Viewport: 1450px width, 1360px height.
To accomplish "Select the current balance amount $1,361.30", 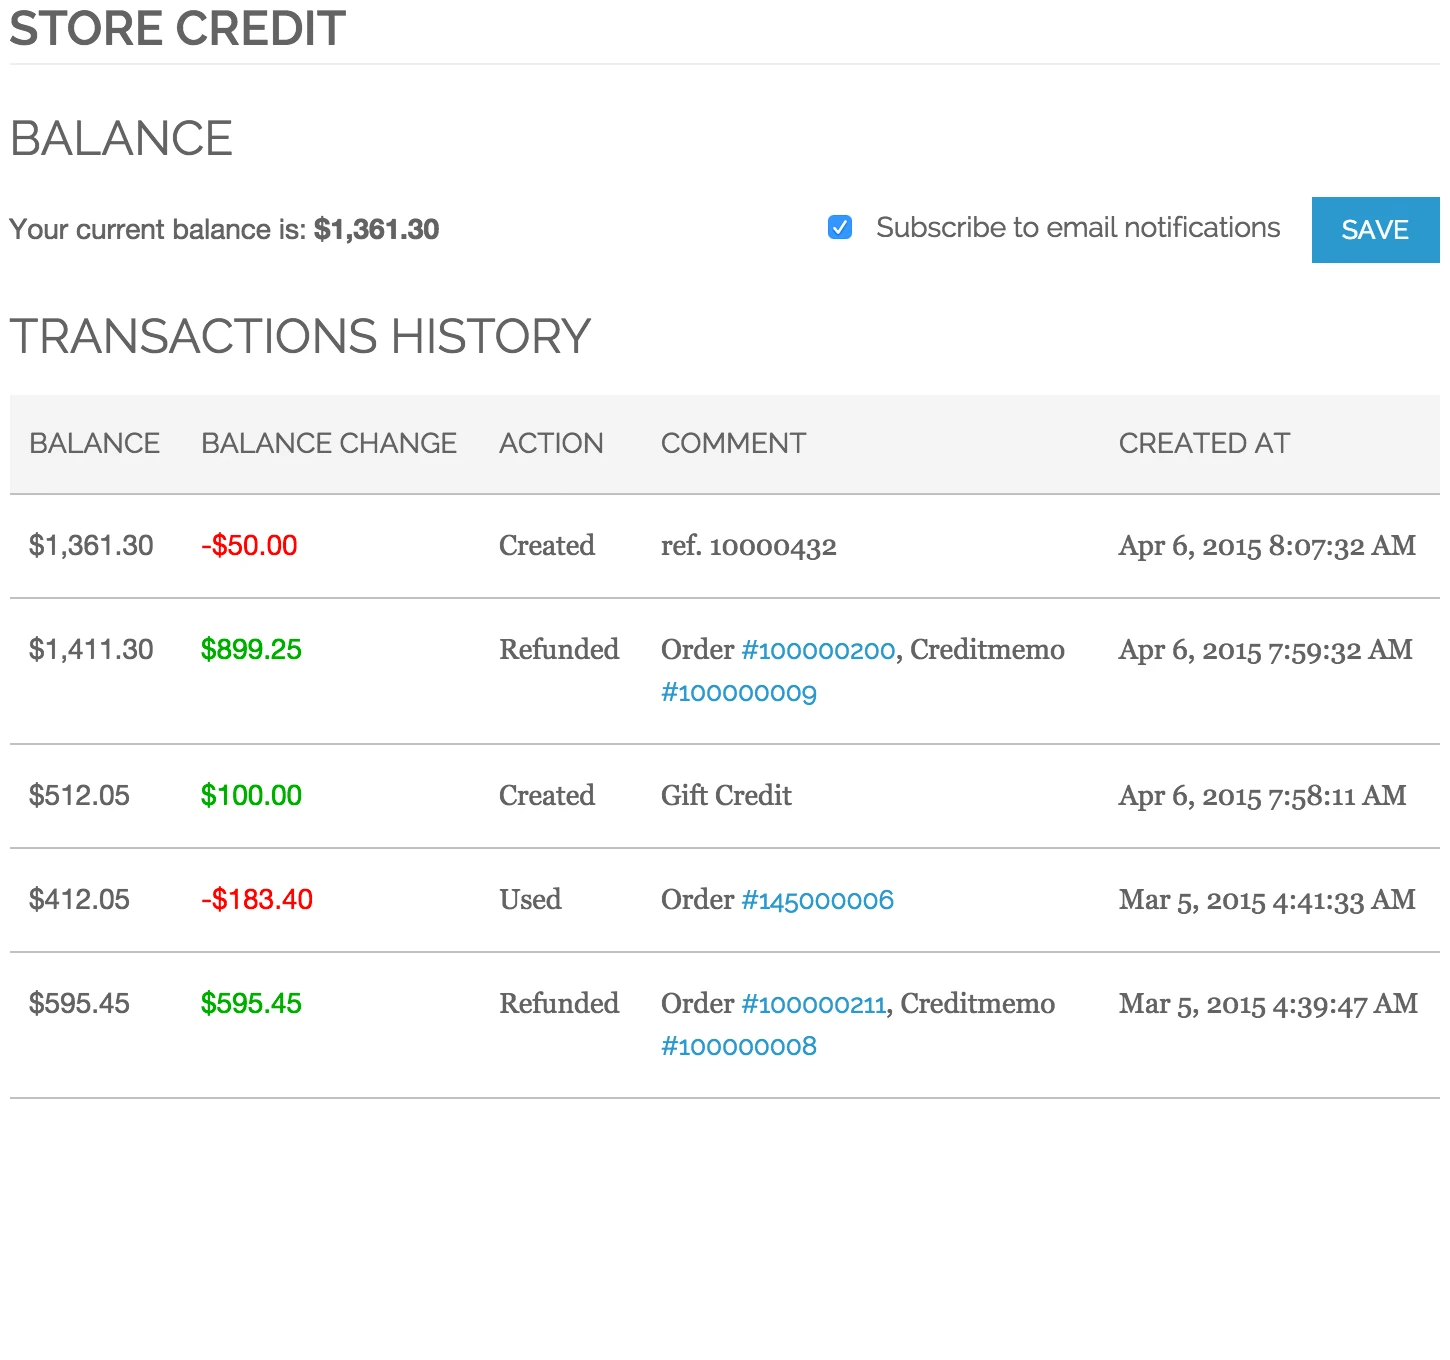I will [375, 229].
